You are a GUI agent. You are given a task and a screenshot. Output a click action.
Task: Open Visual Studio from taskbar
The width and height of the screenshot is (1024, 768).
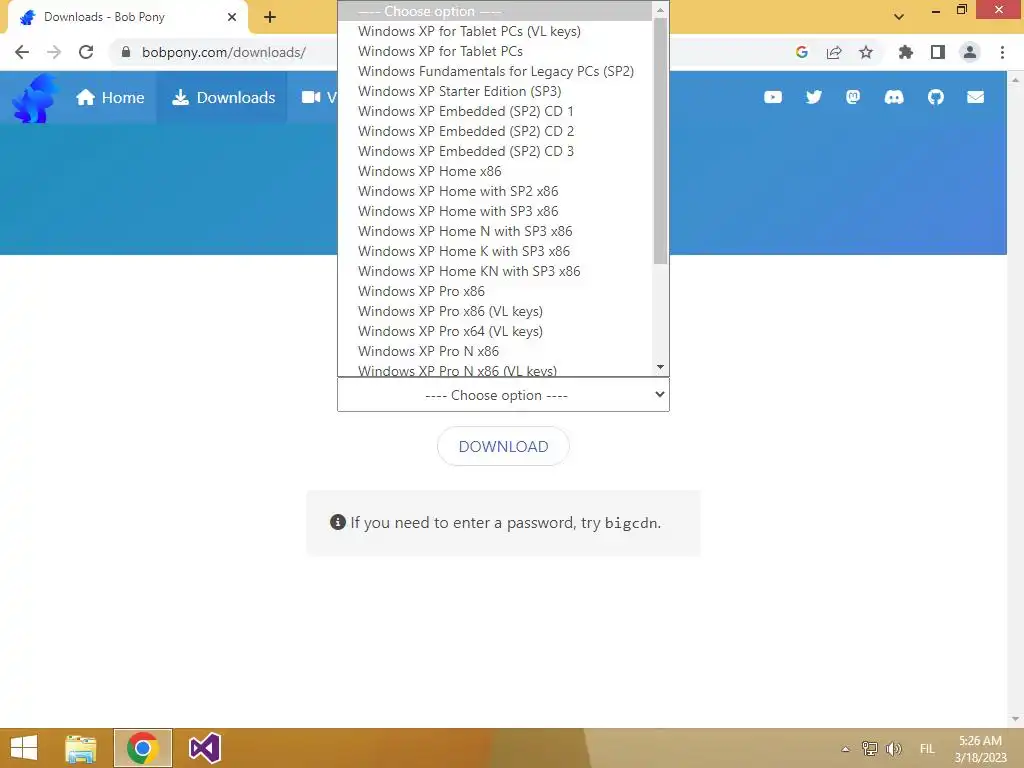point(204,748)
